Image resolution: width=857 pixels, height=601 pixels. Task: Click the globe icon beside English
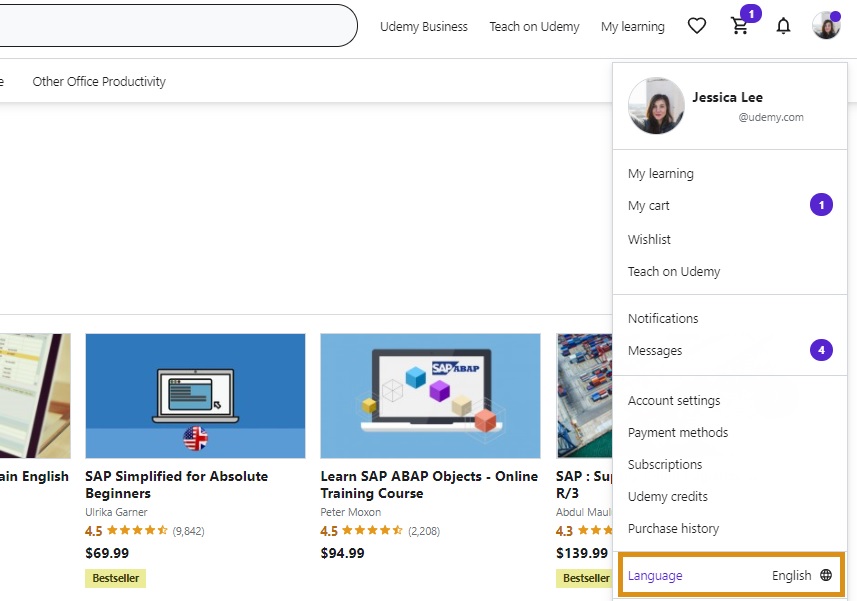point(826,575)
